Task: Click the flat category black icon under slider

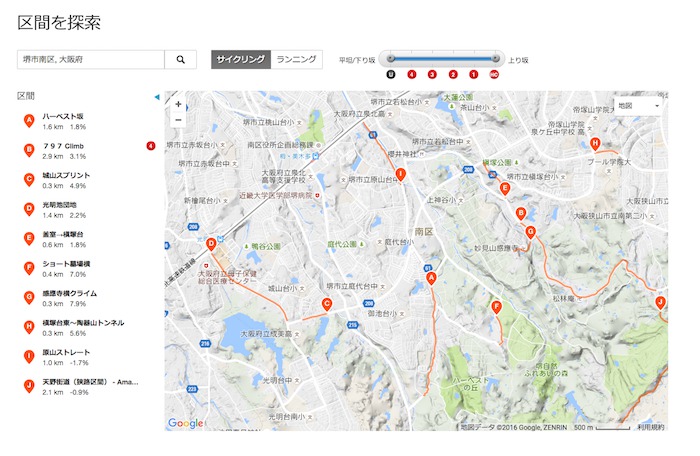Action: pyautogui.click(x=391, y=75)
